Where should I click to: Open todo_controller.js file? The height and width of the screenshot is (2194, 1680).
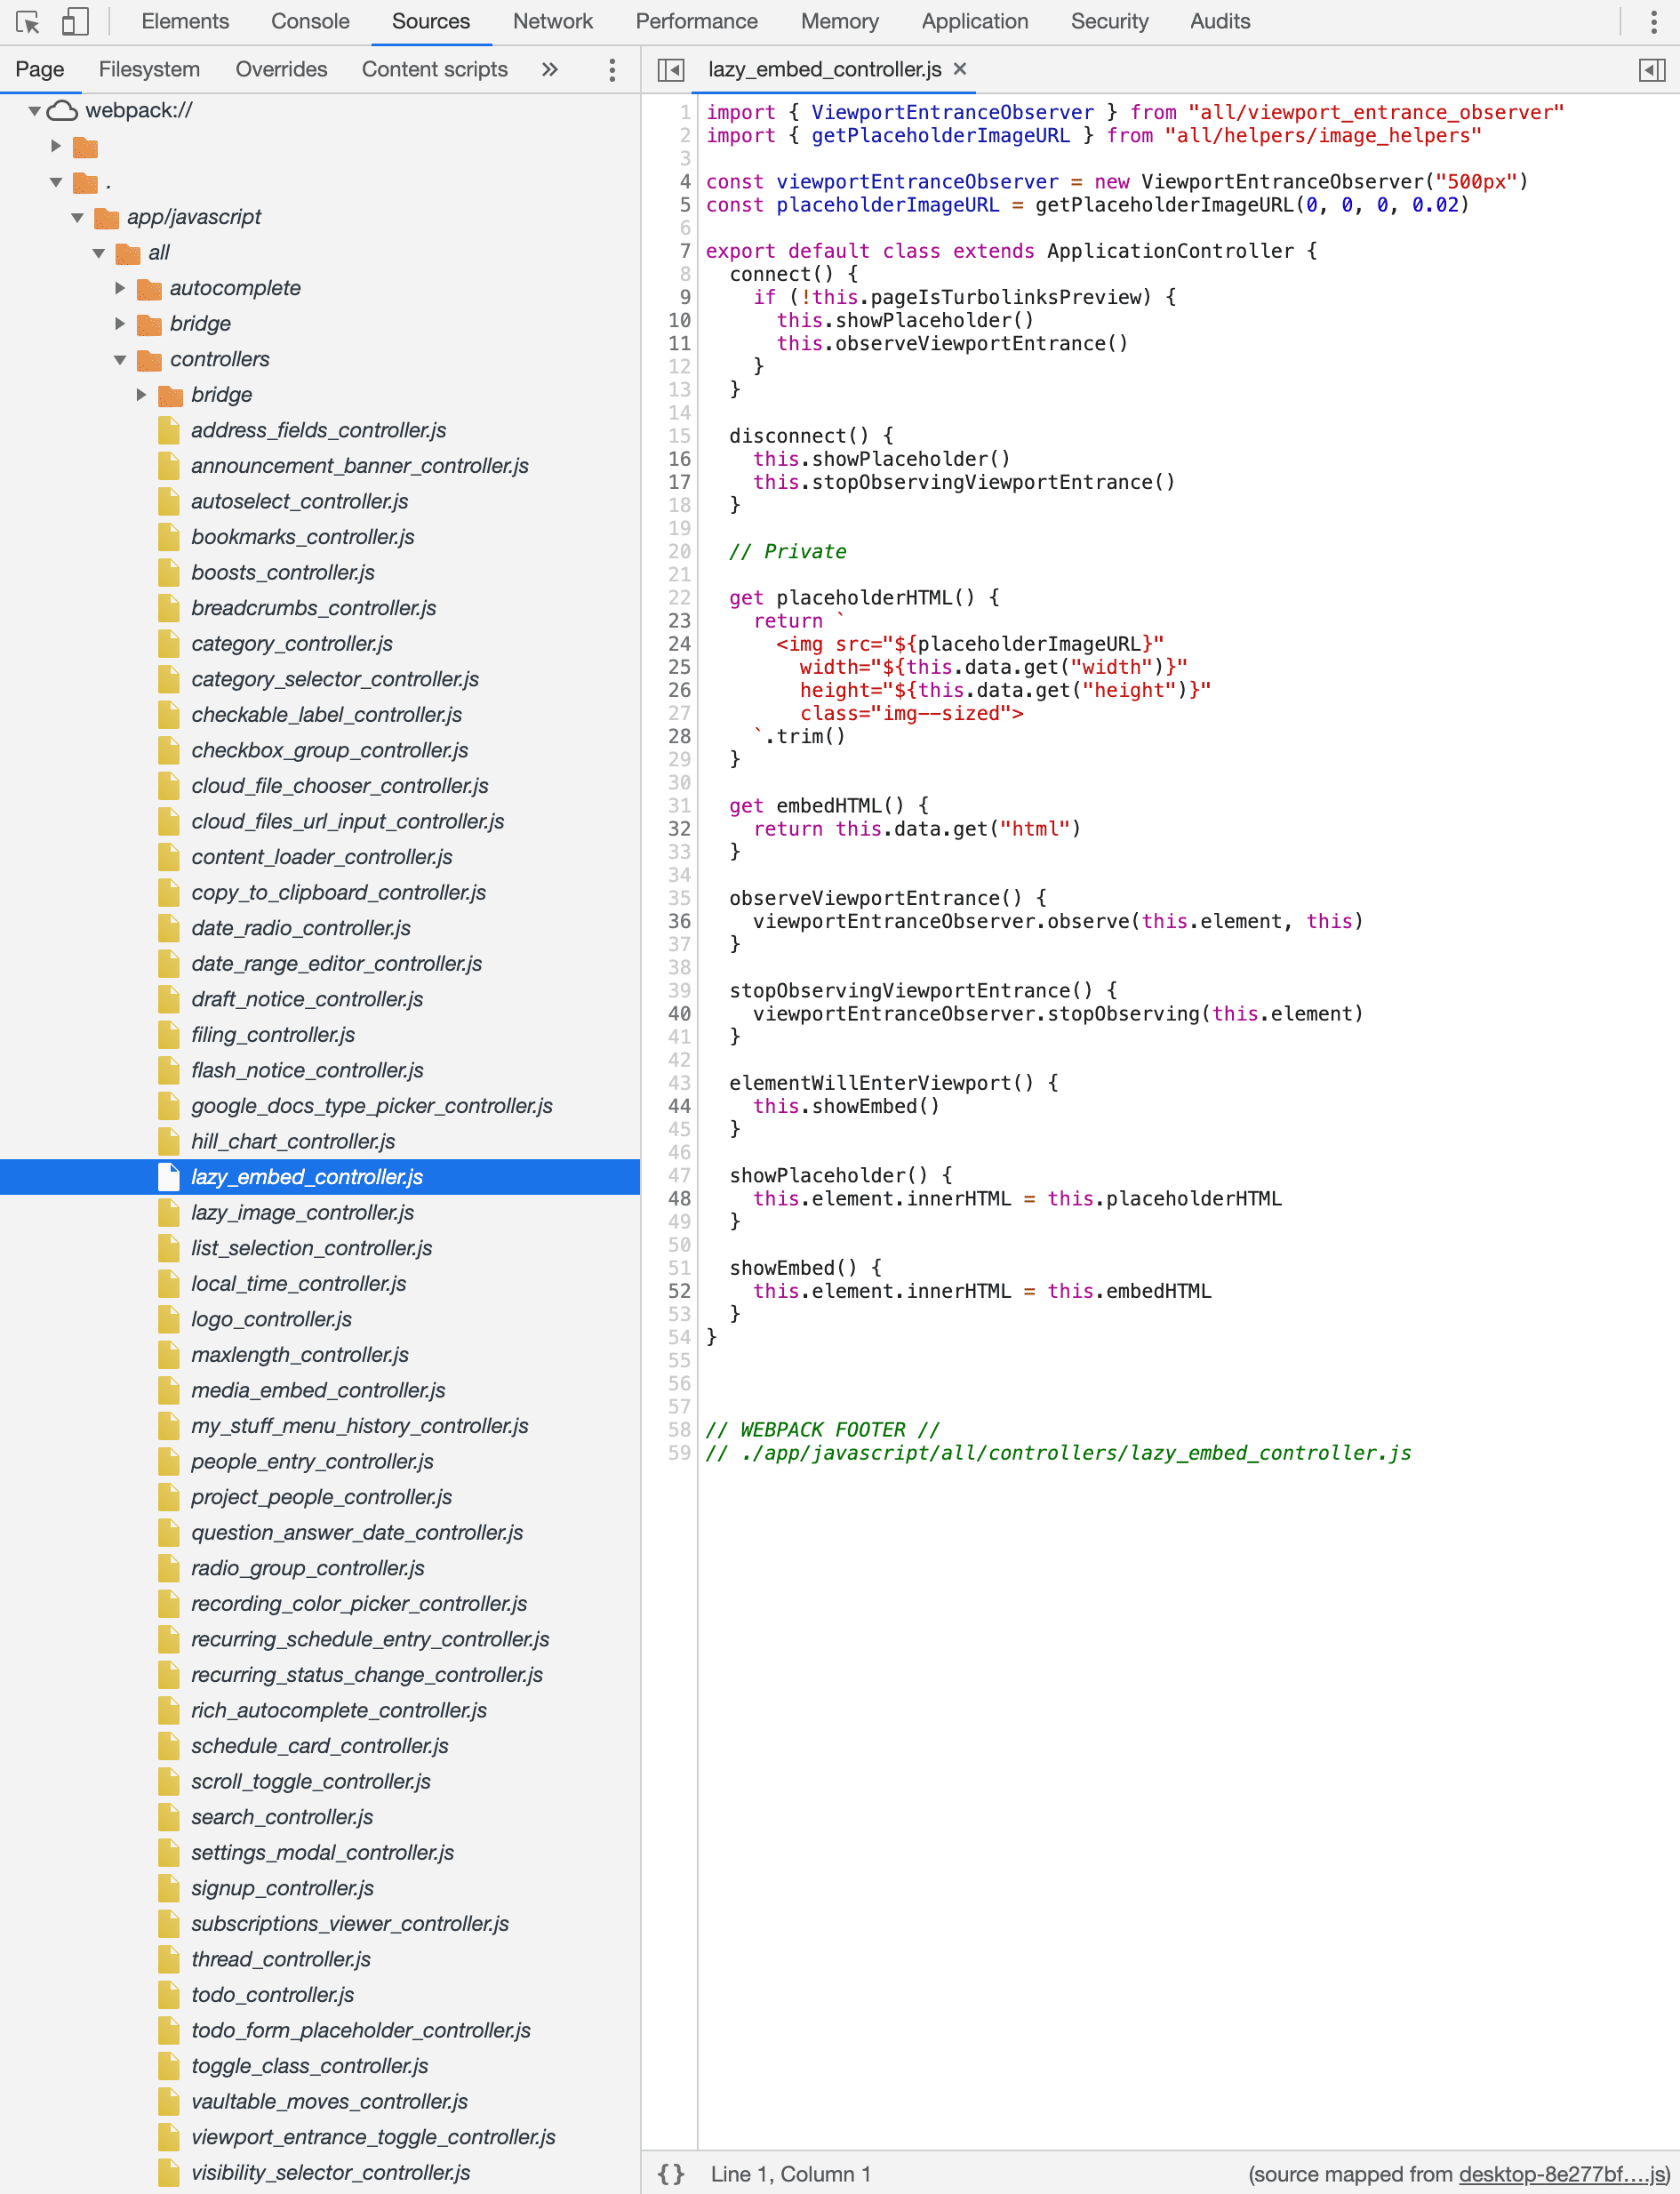coord(272,1995)
